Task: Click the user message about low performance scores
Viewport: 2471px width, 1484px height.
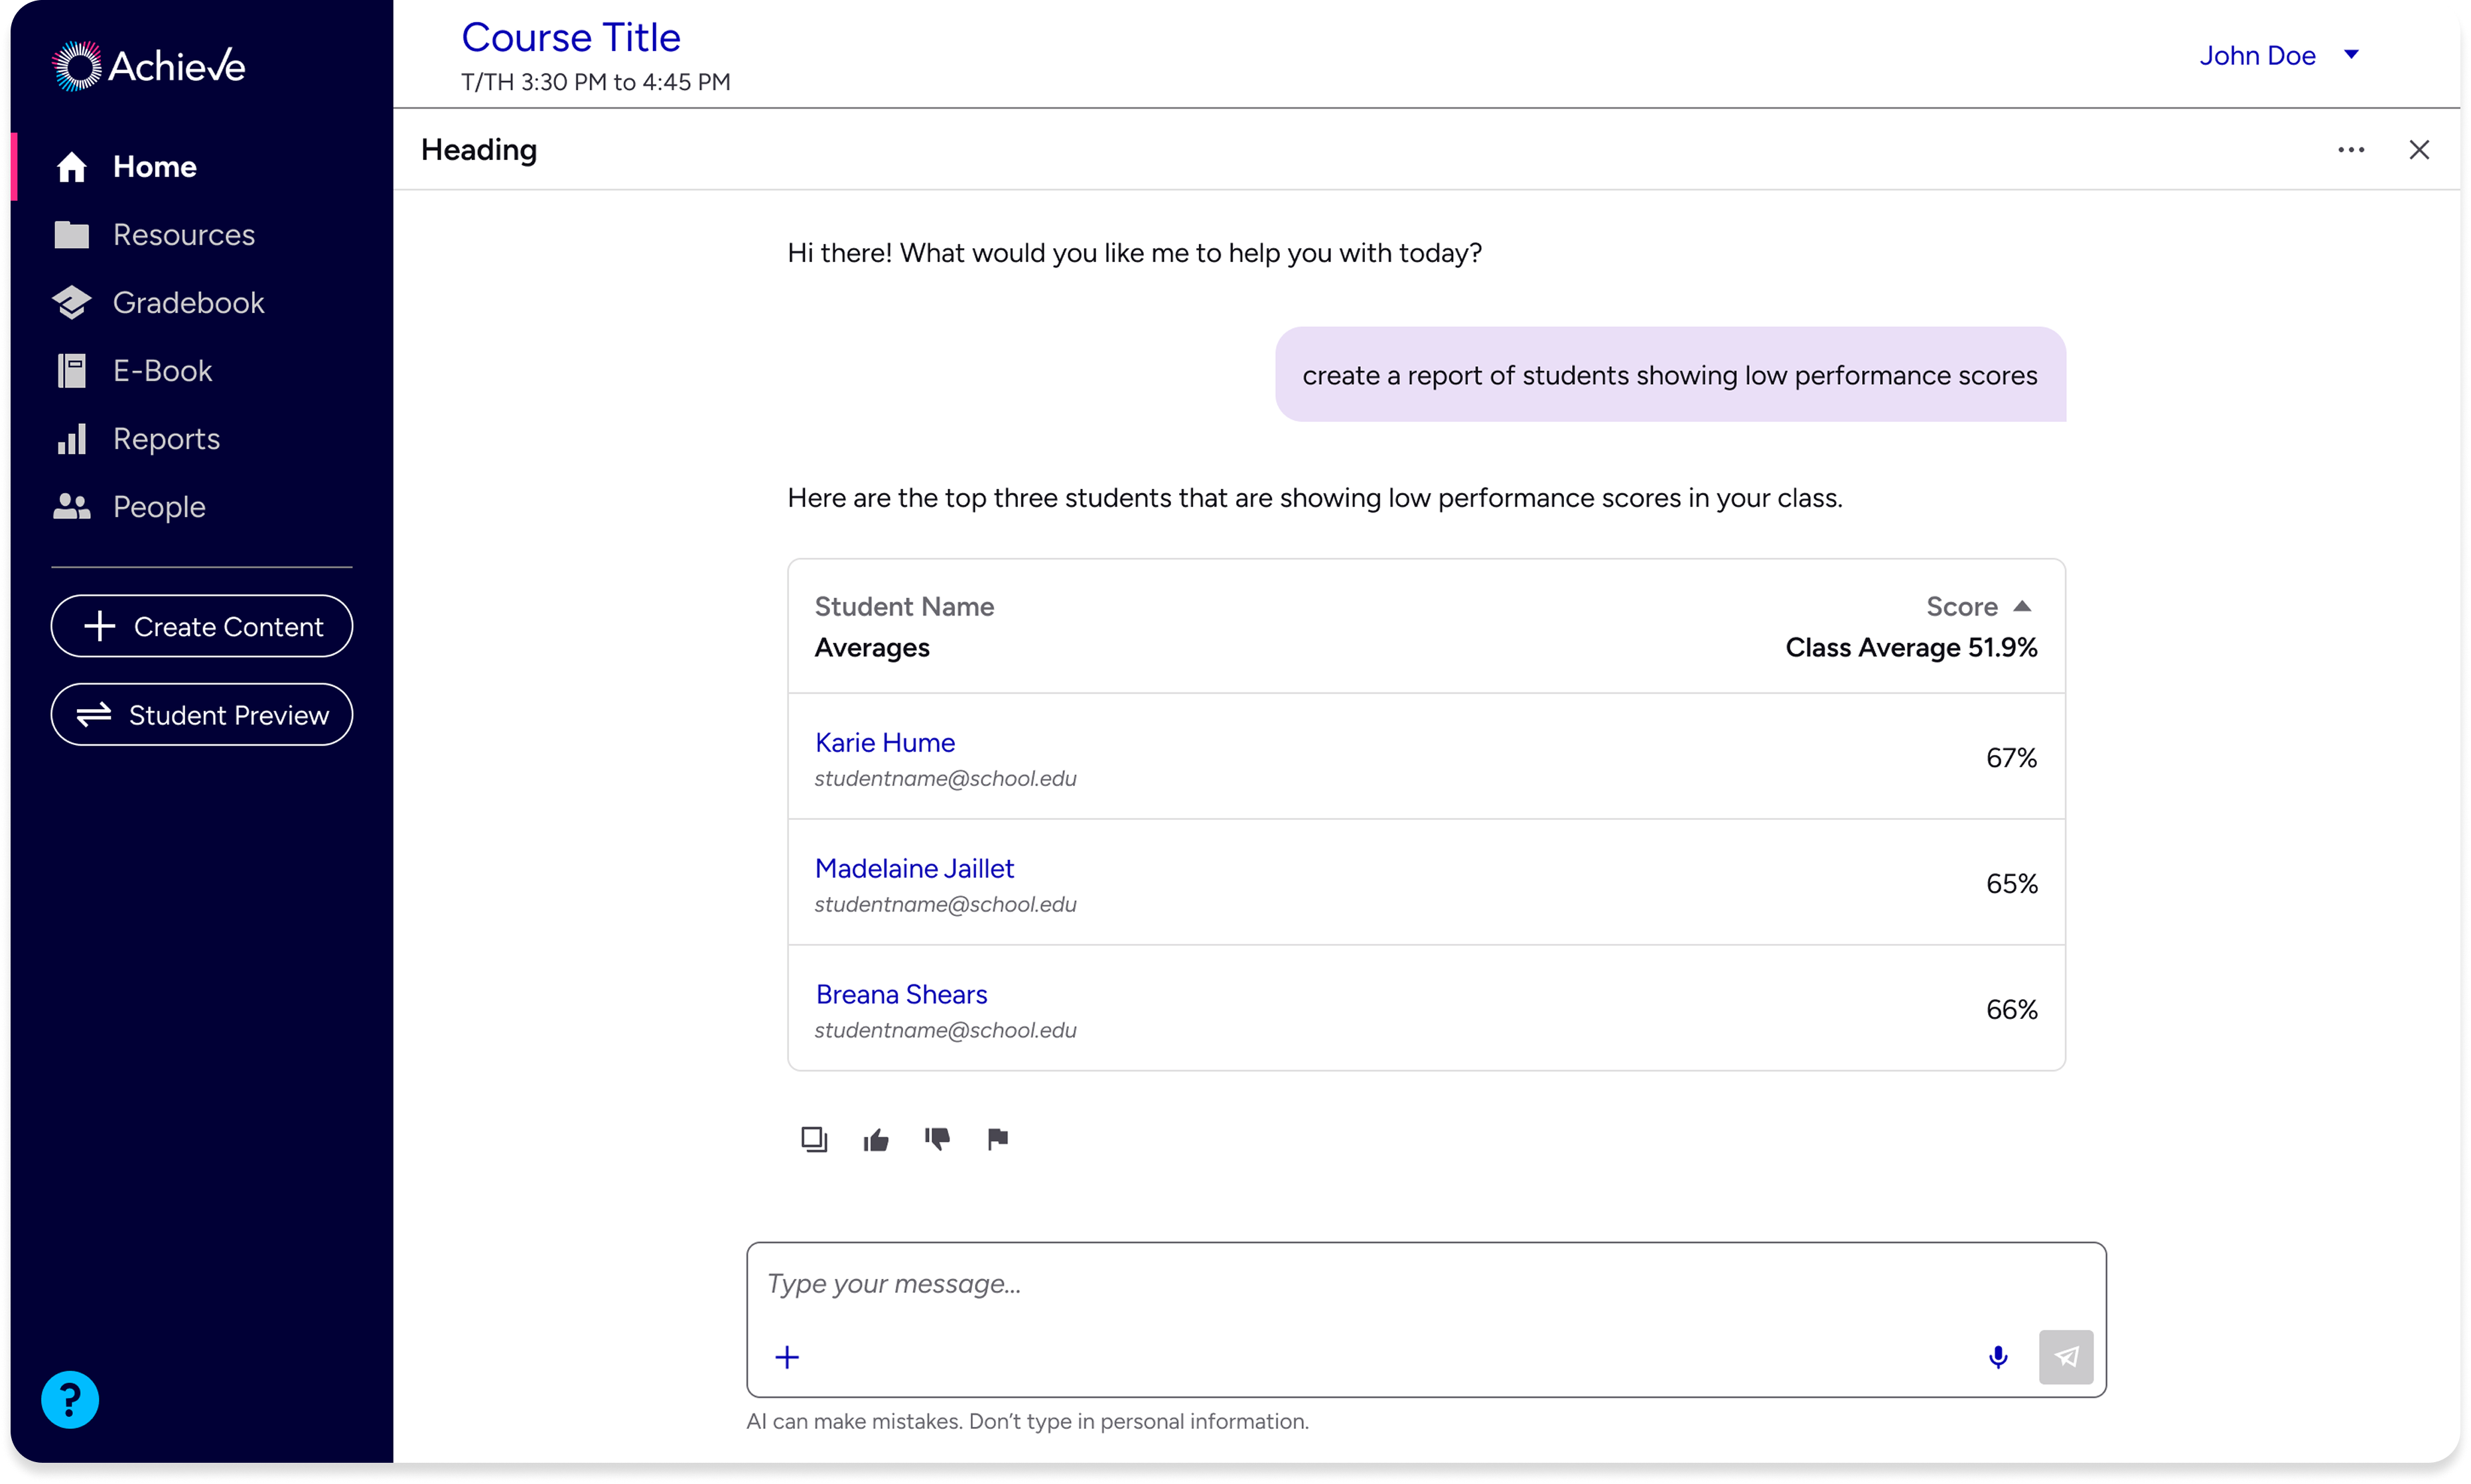Action: [x=1670, y=375]
